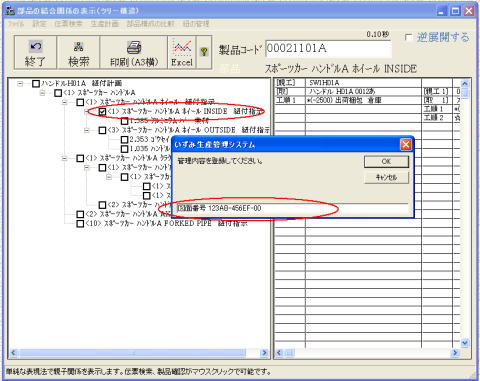Open the 伝票検索 menu
Image resolution: width=480 pixels, height=381 pixels.
tap(68, 24)
